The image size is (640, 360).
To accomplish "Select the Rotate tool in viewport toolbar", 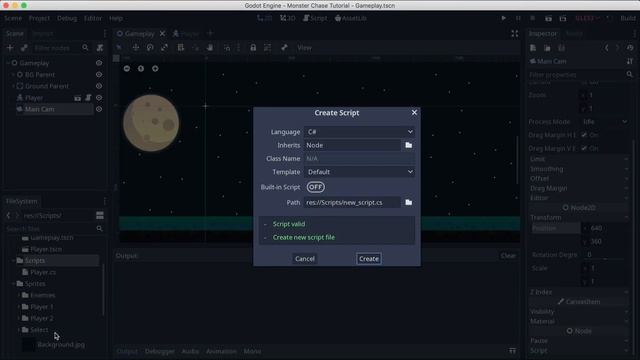I will (150, 48).
